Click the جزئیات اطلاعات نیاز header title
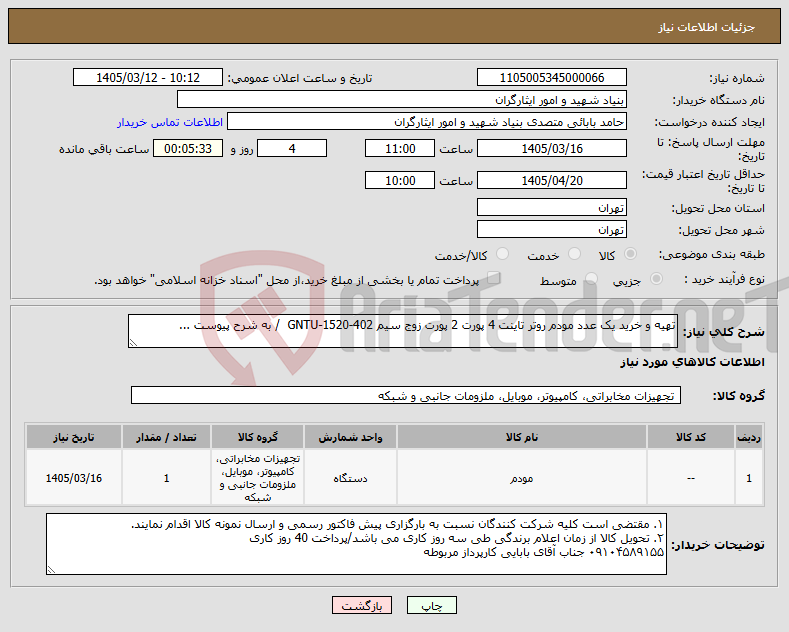The width and height of the screenshot is (789, 632). (706, 27)
